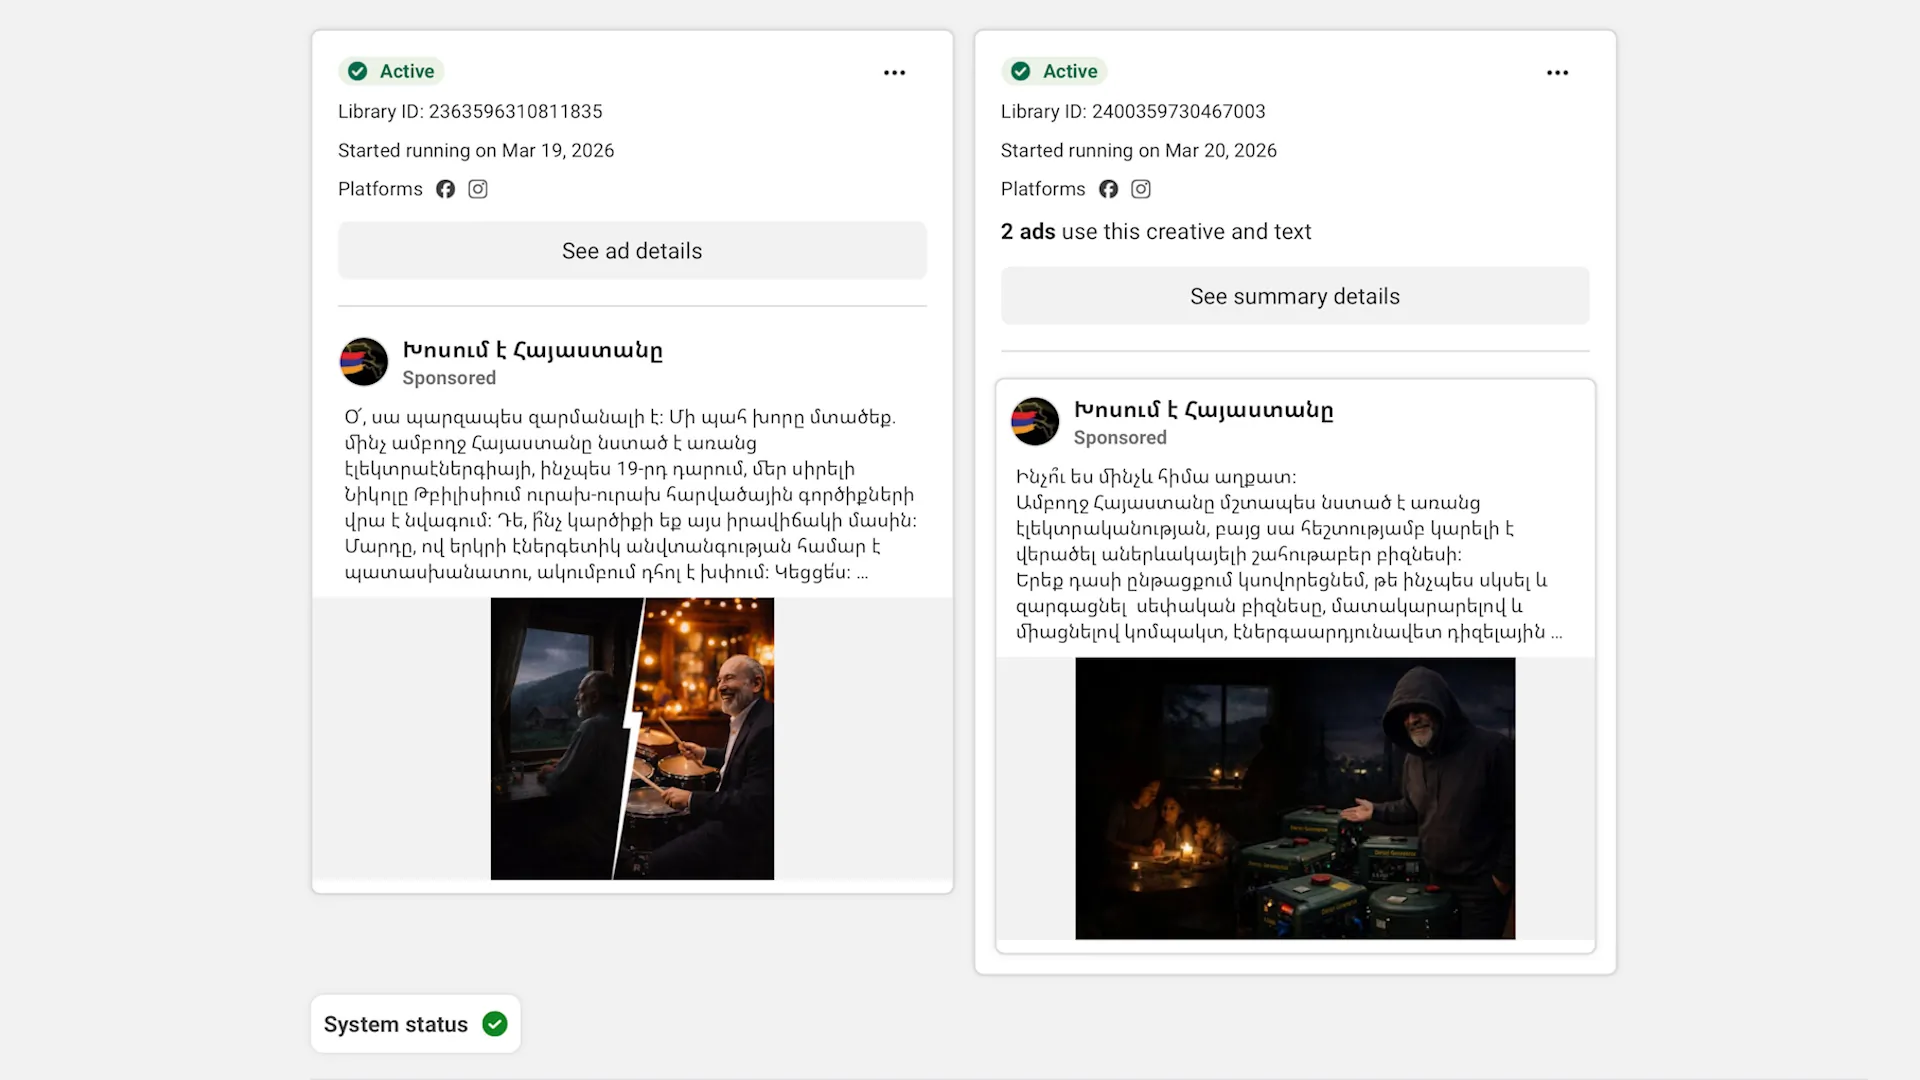This screenshot has width=1920, height=1080.
Task: Click the Facebook platform icon on the first ad
Action: 445,189
